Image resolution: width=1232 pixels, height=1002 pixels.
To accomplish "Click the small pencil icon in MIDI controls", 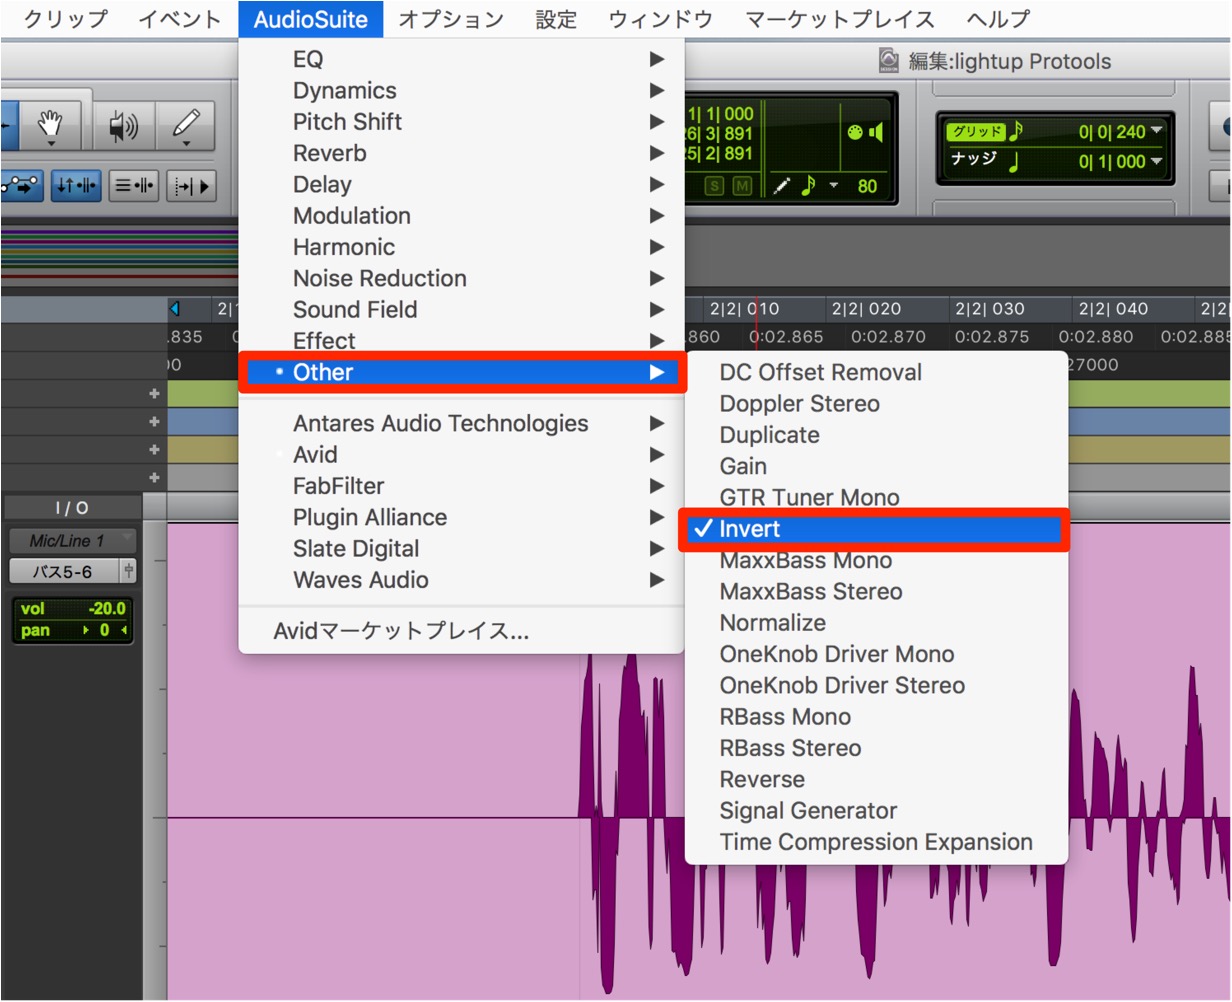I will pos(782,186).
